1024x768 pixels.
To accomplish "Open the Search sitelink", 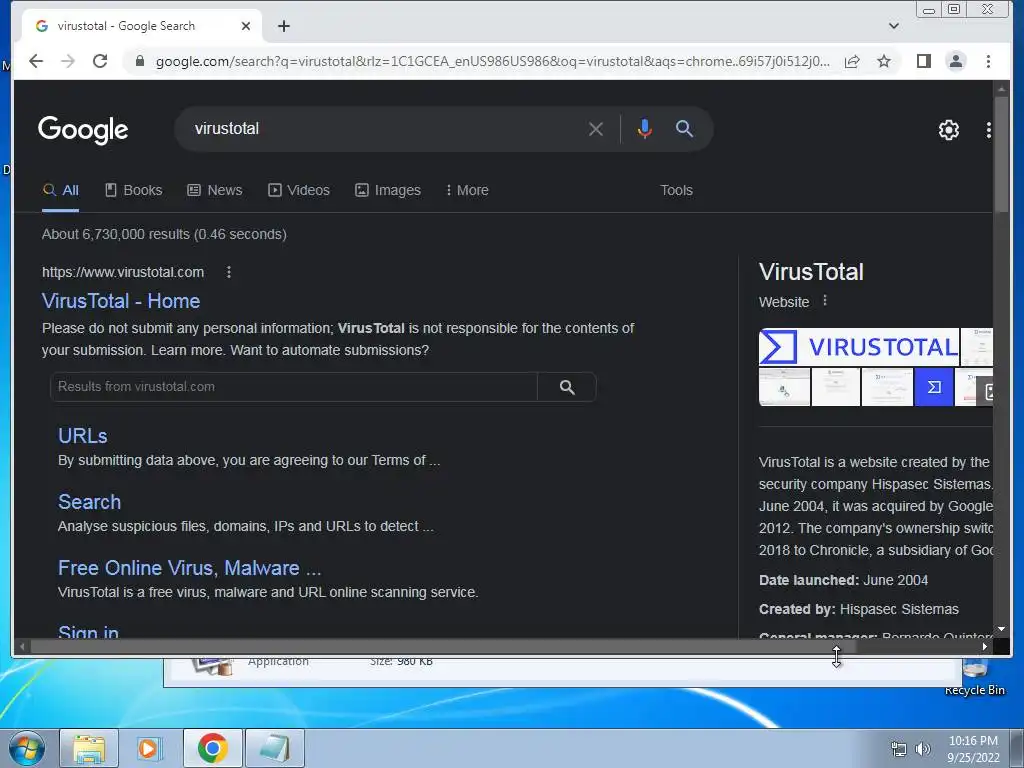I will click(89, 502).
